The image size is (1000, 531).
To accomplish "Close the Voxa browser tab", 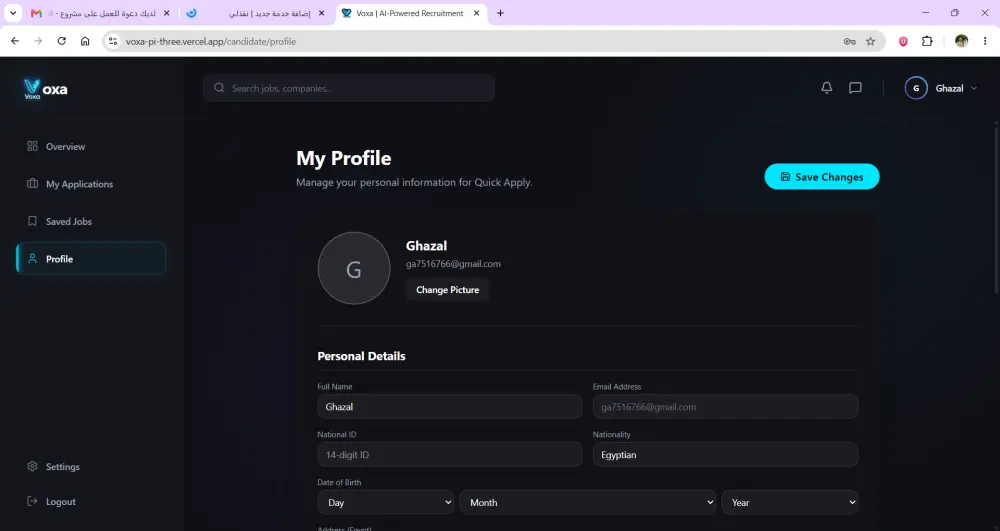I will (476, 13).
